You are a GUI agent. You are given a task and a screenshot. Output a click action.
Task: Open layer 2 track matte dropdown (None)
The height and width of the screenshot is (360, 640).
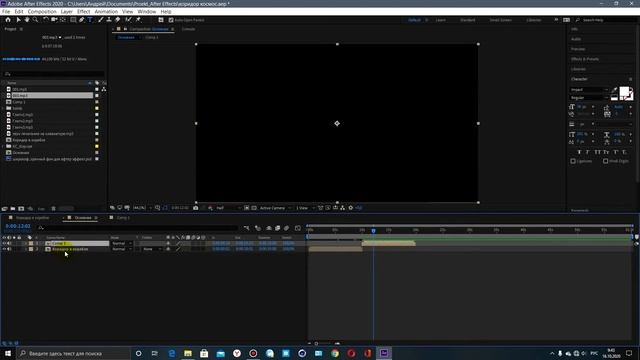coord(151,249)
